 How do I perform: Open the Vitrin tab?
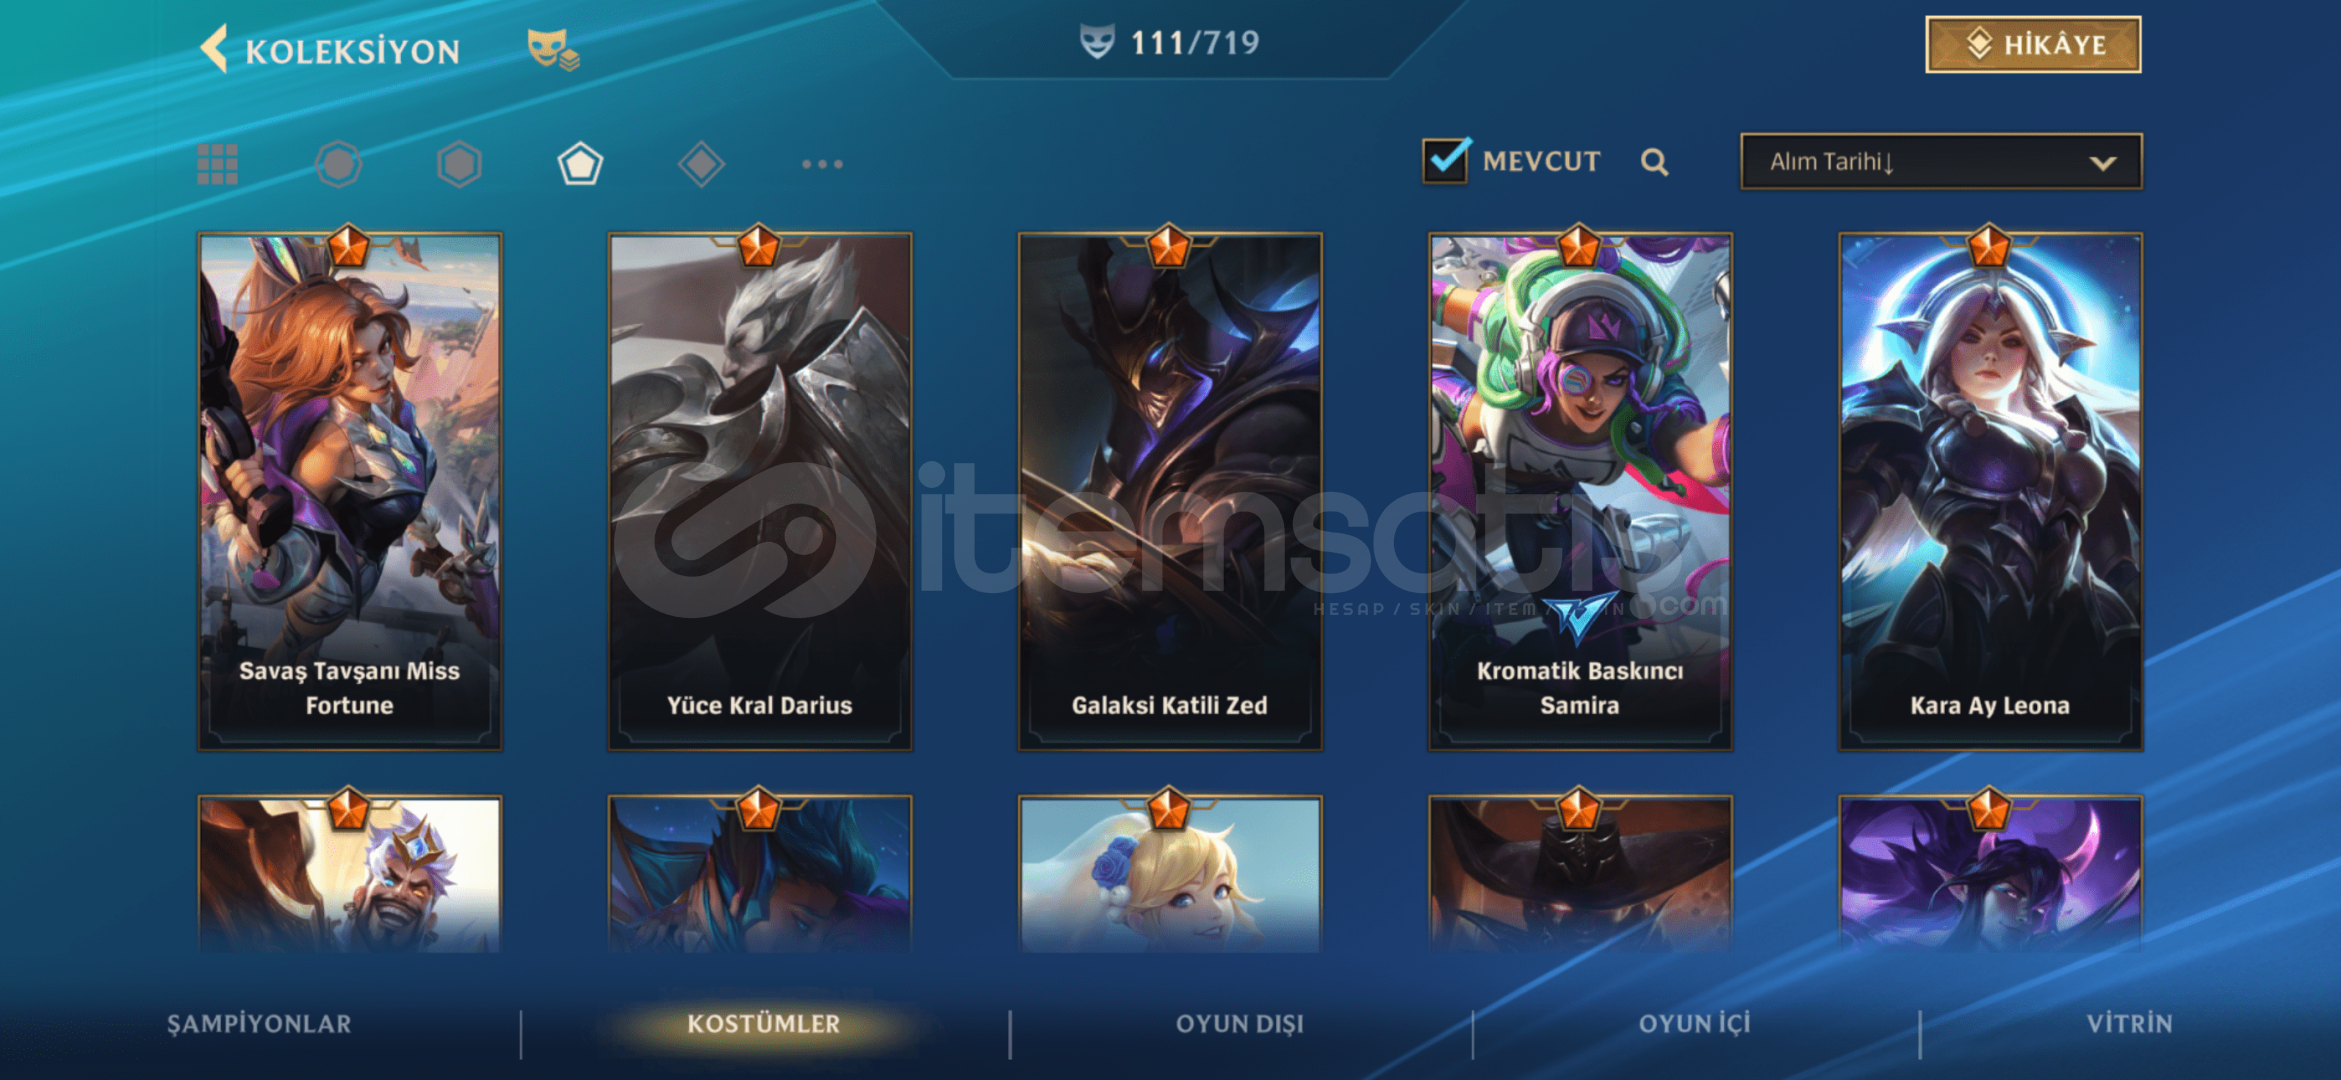(2129, 1024)
